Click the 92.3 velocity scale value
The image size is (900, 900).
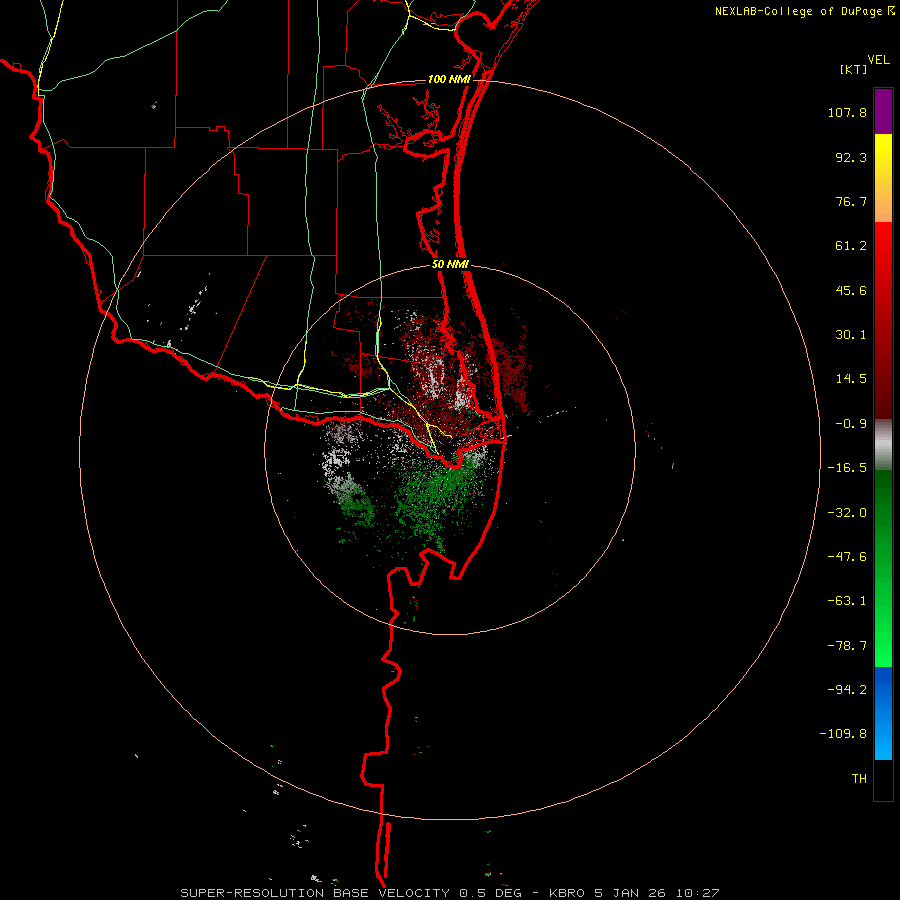tap(851, 157)
